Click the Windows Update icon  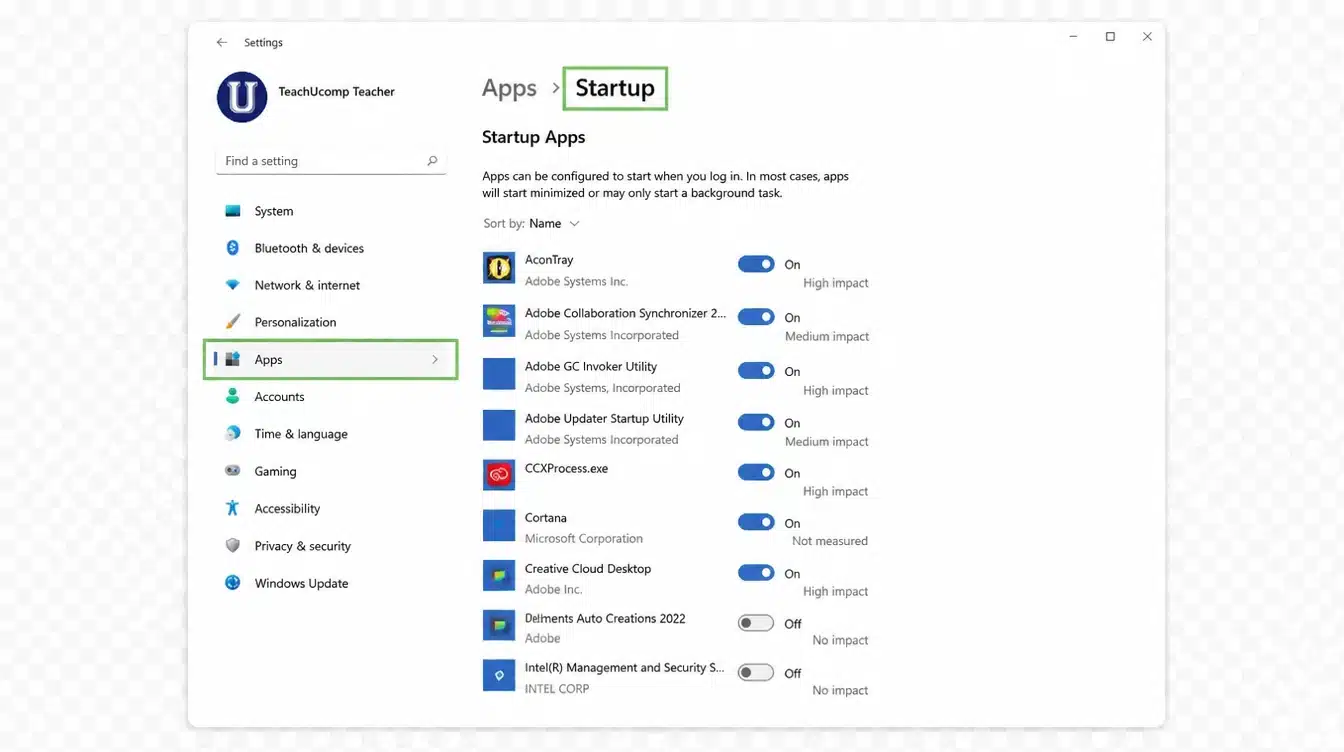[x=233, y=582]
